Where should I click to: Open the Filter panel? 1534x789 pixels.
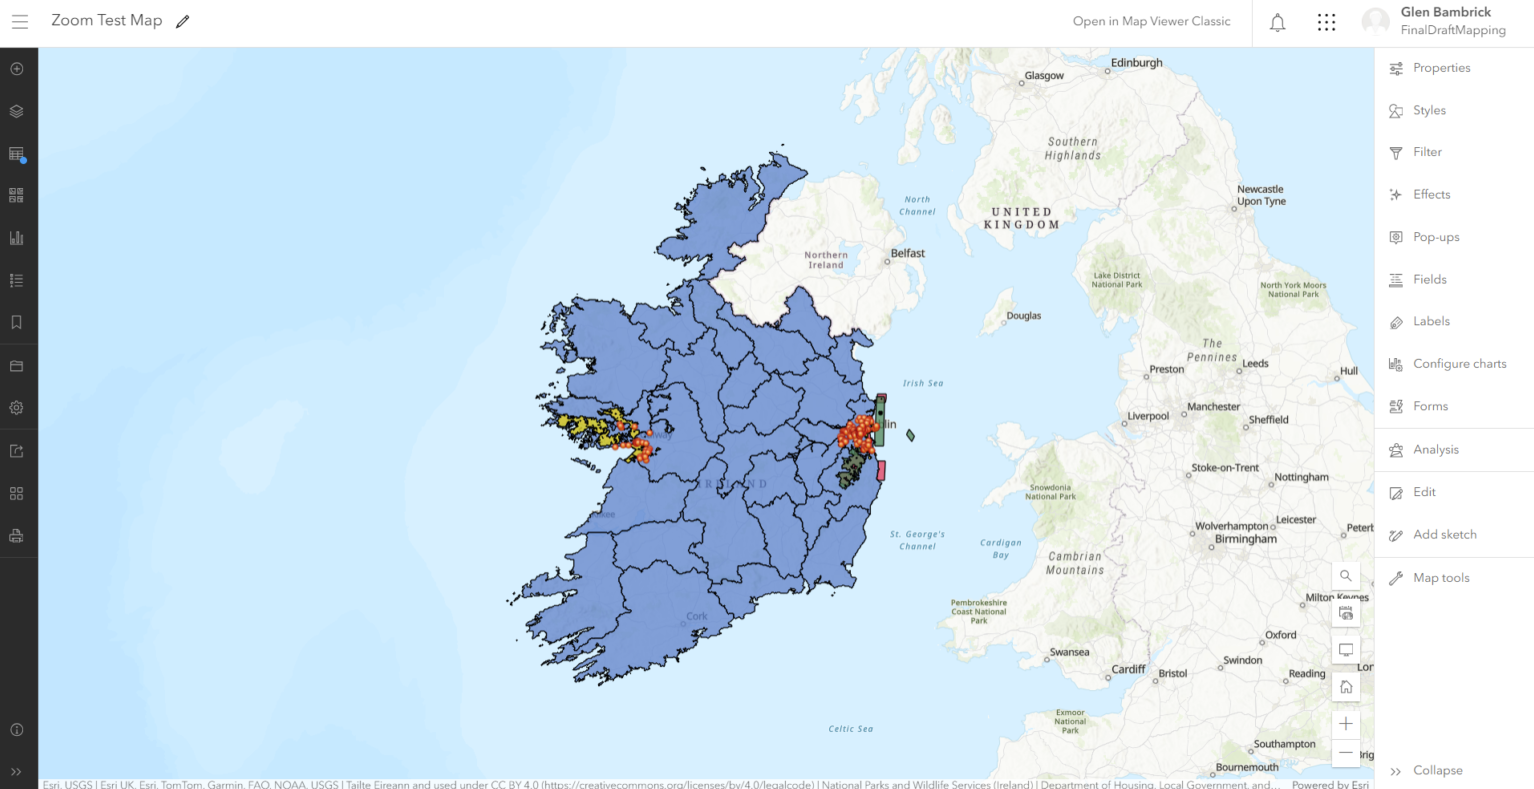pos(1425,152)
